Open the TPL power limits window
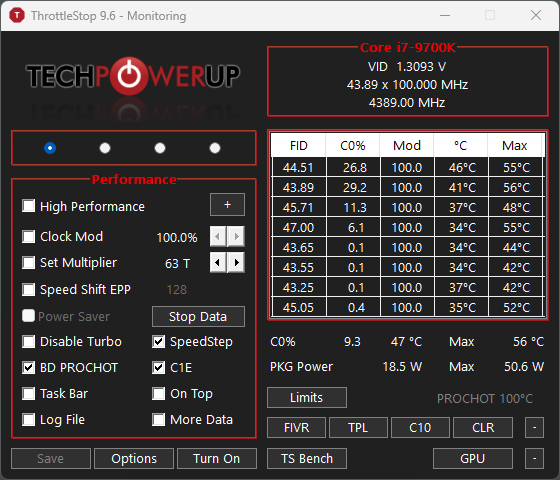Image resolution: width=560 pixels, height=480 pixels. pyautogui.click(x=358, y=428)
